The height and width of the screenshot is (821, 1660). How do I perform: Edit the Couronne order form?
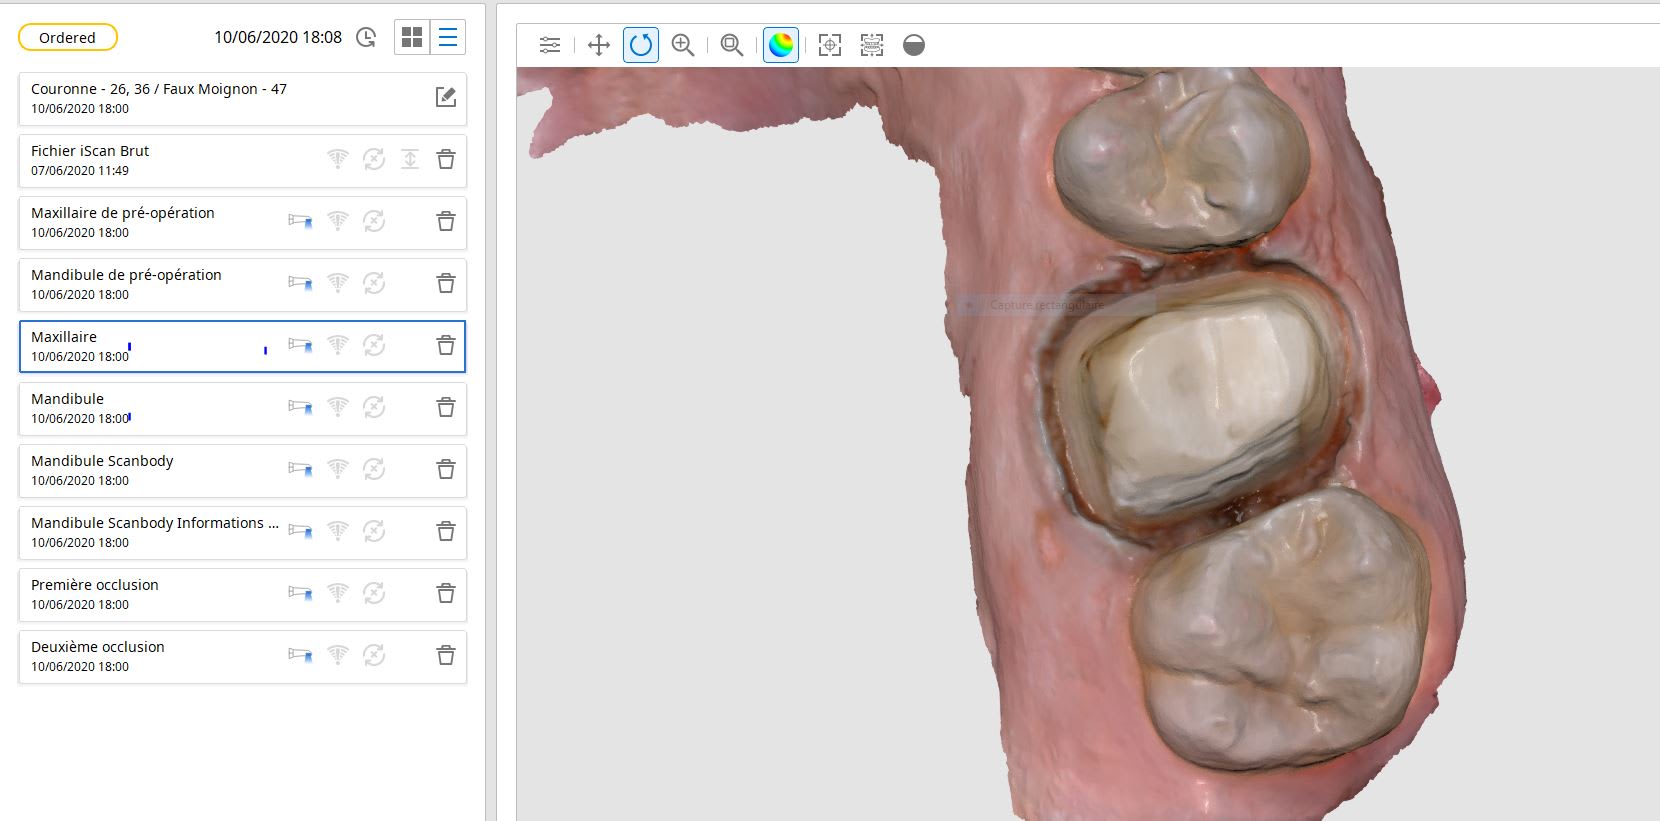pos(446,97)
